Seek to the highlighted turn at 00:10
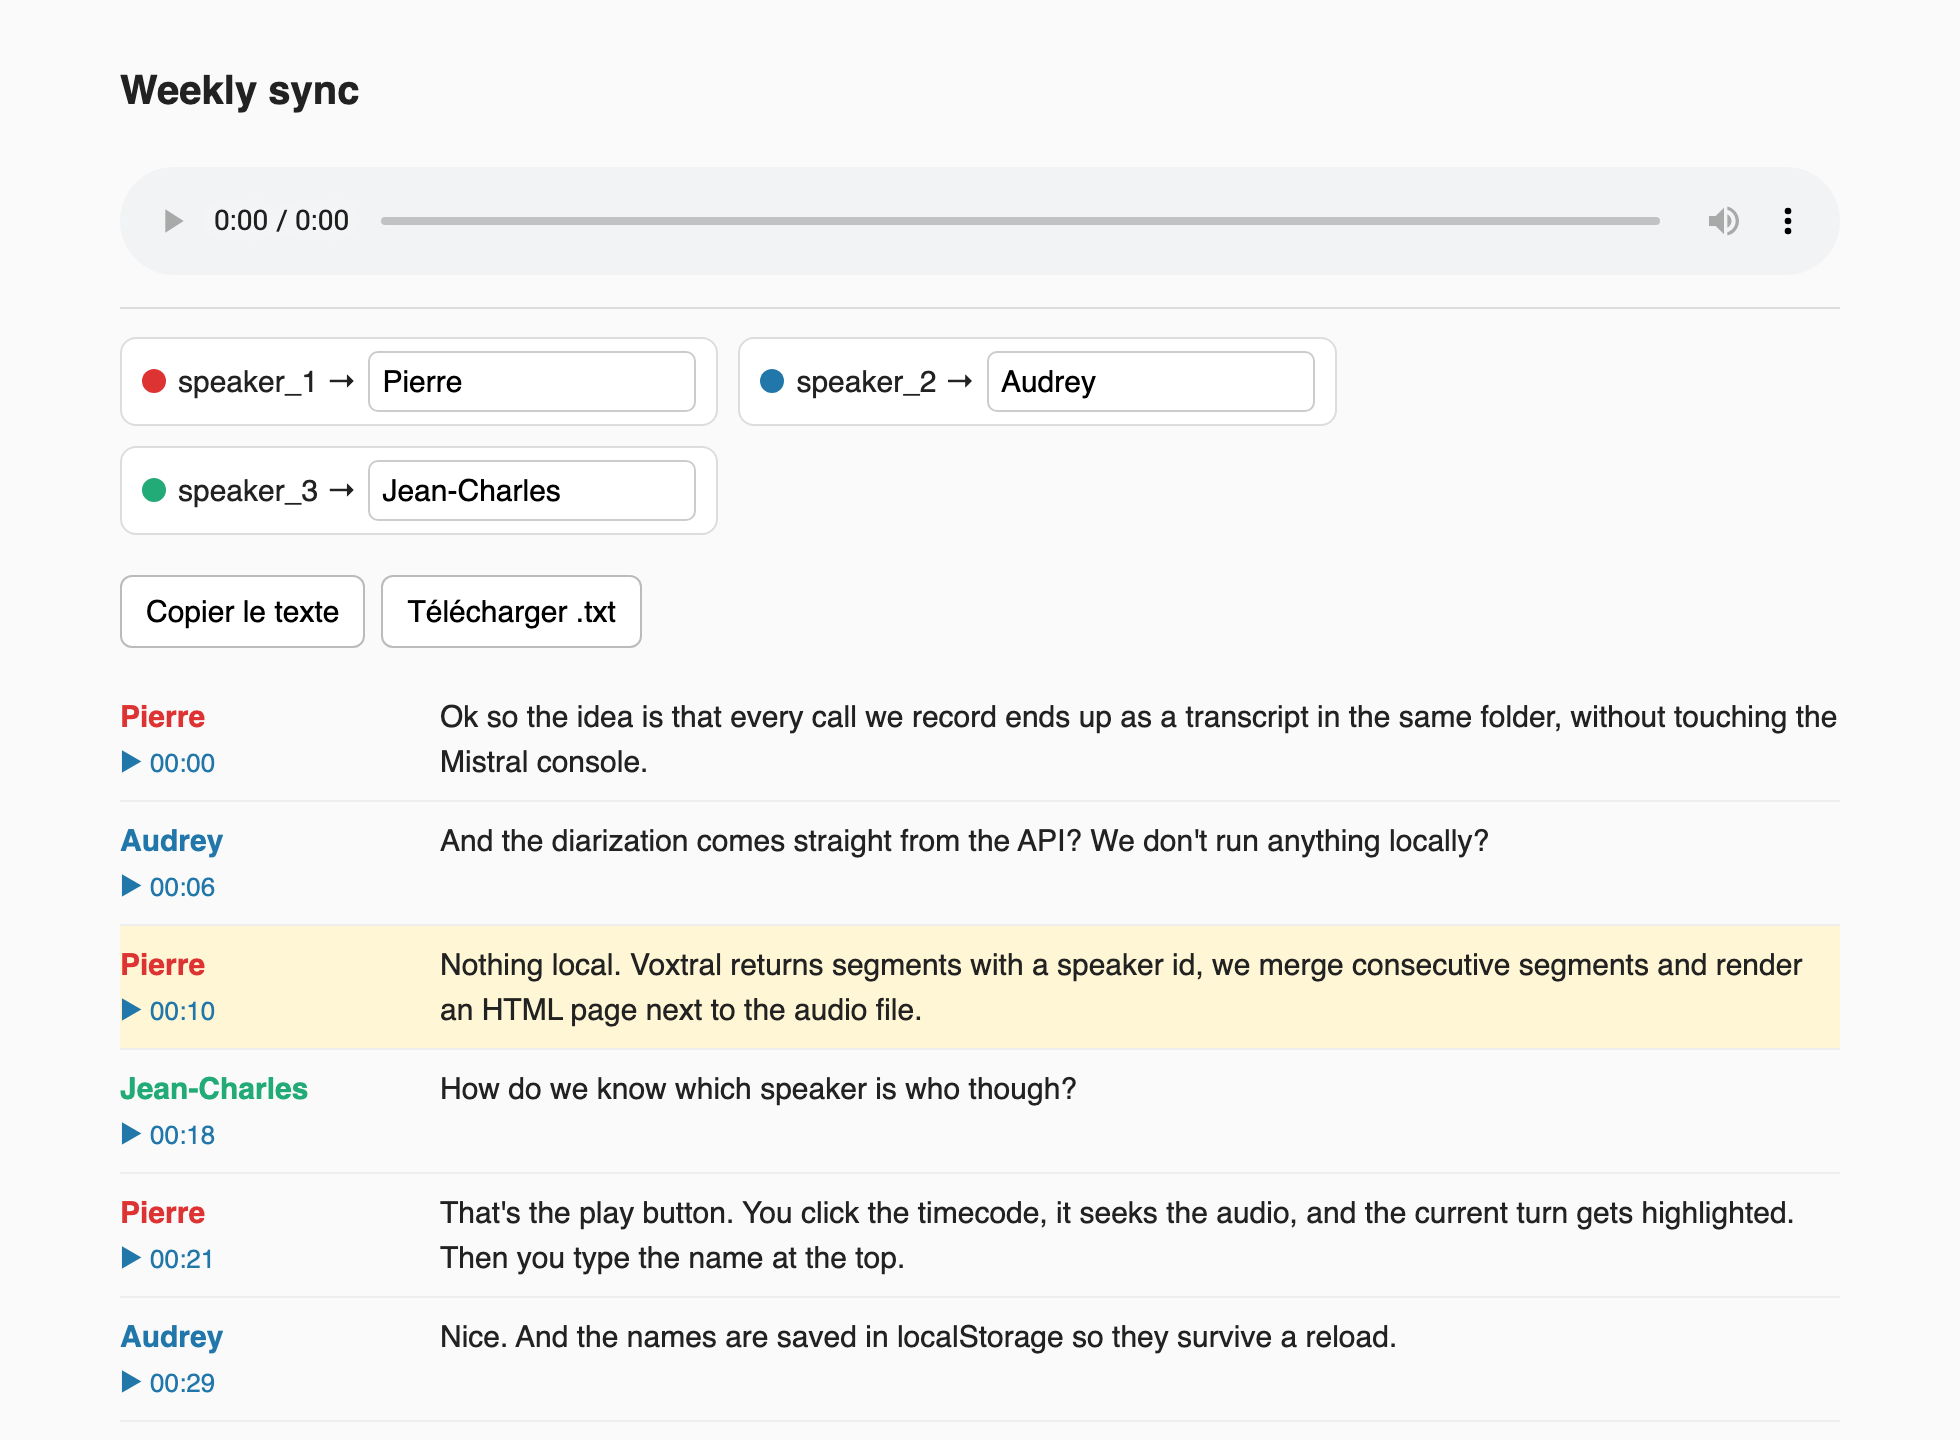This screenshot has height=1440, width=1960. [168, 1011]
